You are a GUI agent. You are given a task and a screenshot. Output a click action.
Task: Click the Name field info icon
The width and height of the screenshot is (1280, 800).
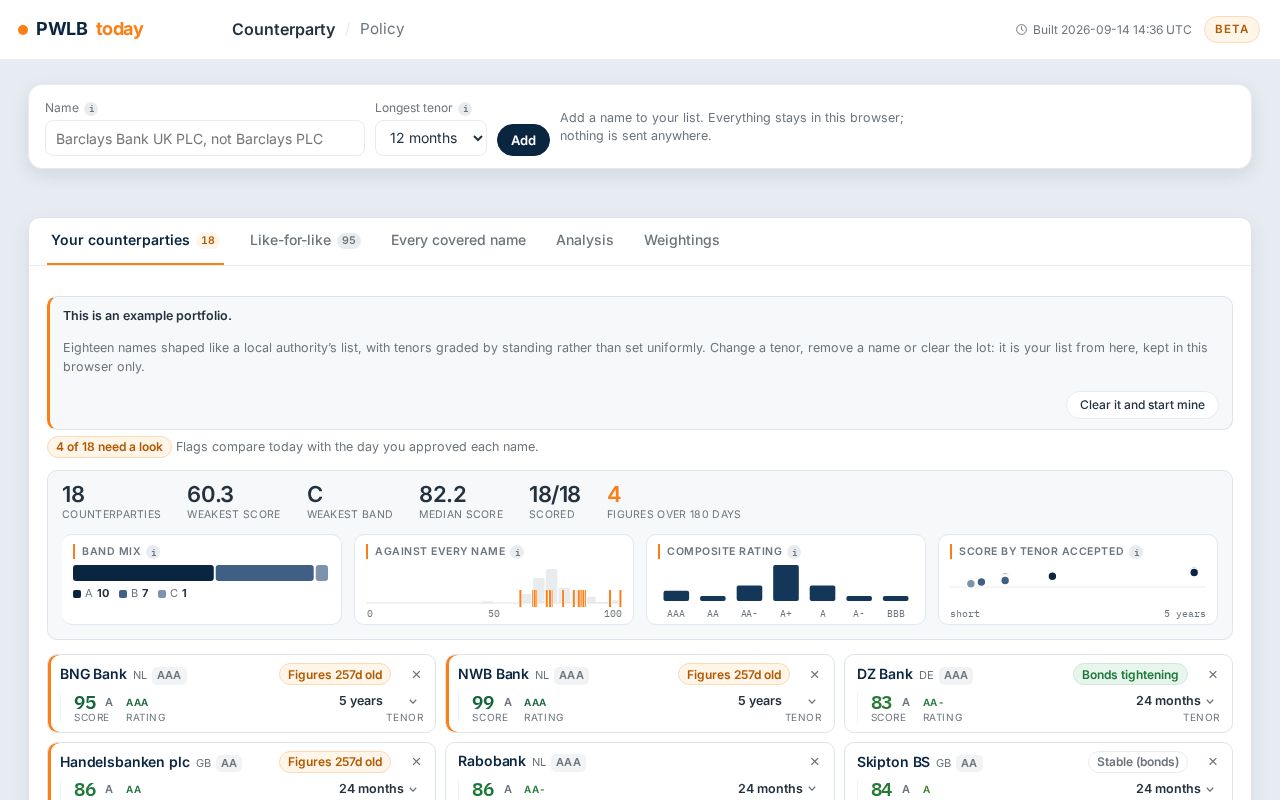pos(91,109)
